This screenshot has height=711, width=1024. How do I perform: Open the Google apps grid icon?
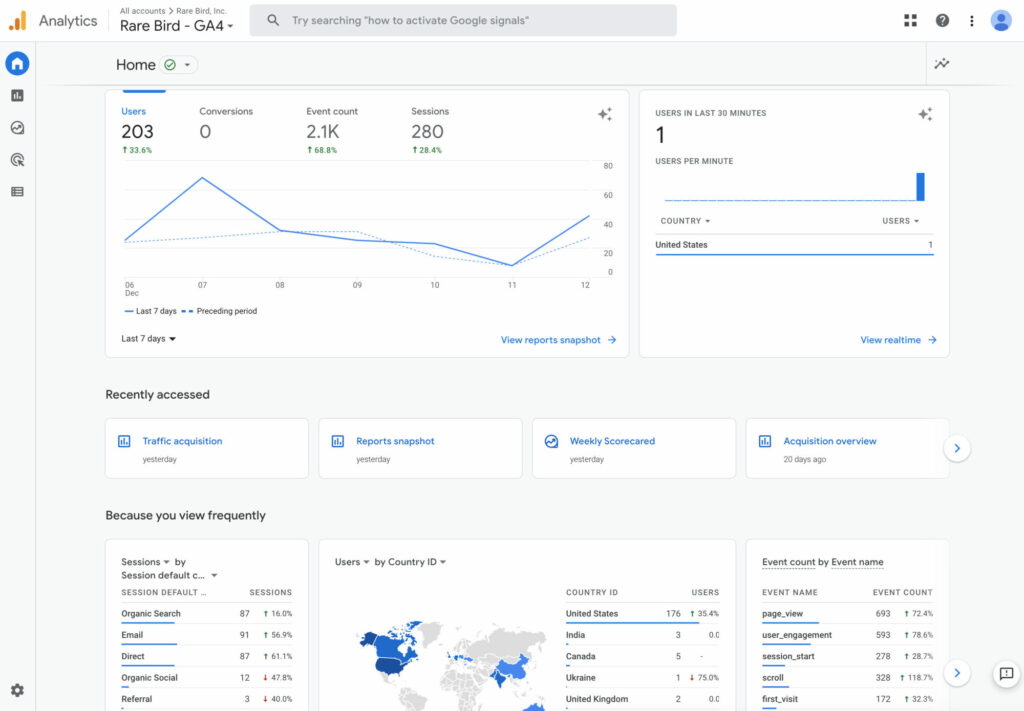click(910, 20)
